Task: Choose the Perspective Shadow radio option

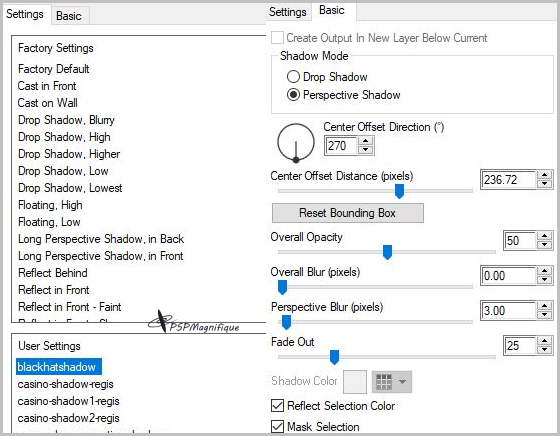Action: click(x=293, y=95)
